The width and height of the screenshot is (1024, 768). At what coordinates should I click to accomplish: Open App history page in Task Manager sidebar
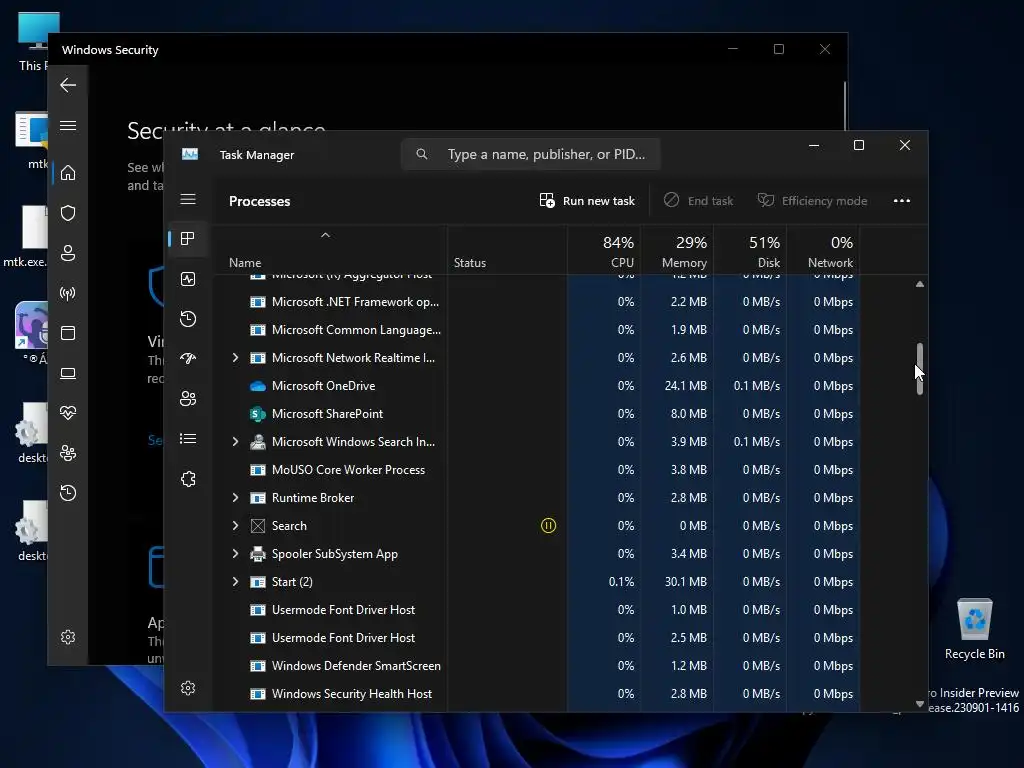pyautogui.click(x=188, y=319)
